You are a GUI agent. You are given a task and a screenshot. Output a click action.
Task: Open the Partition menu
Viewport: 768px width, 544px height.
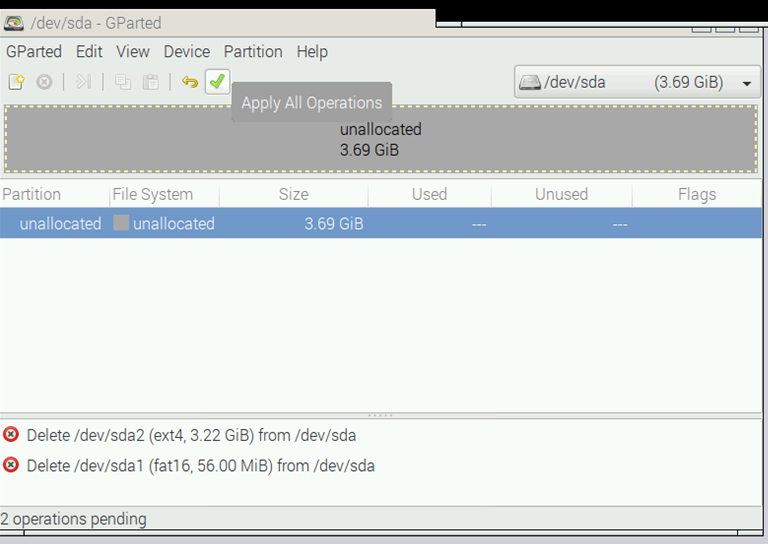[253, 52]
